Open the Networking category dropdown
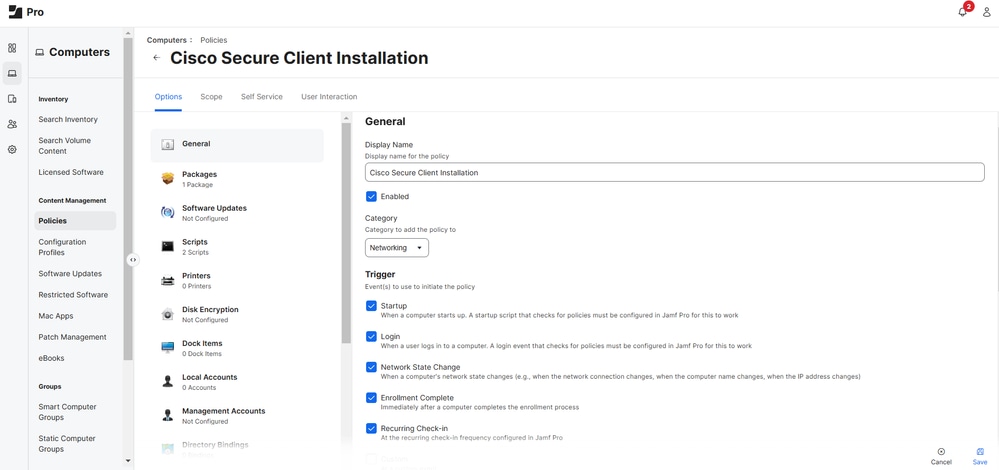The image size is (999, 470). (x=396, y=248)
